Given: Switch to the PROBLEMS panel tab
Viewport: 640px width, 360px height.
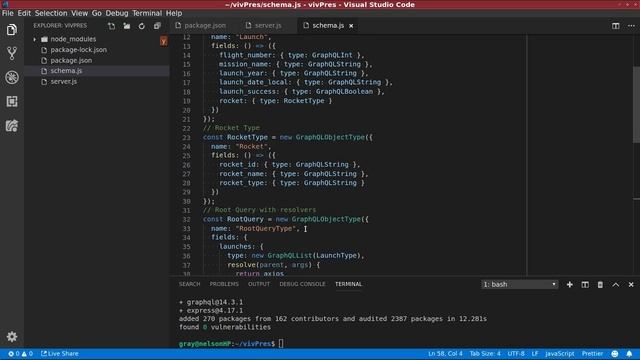Looking at the screenshot, I should (224, 284).
